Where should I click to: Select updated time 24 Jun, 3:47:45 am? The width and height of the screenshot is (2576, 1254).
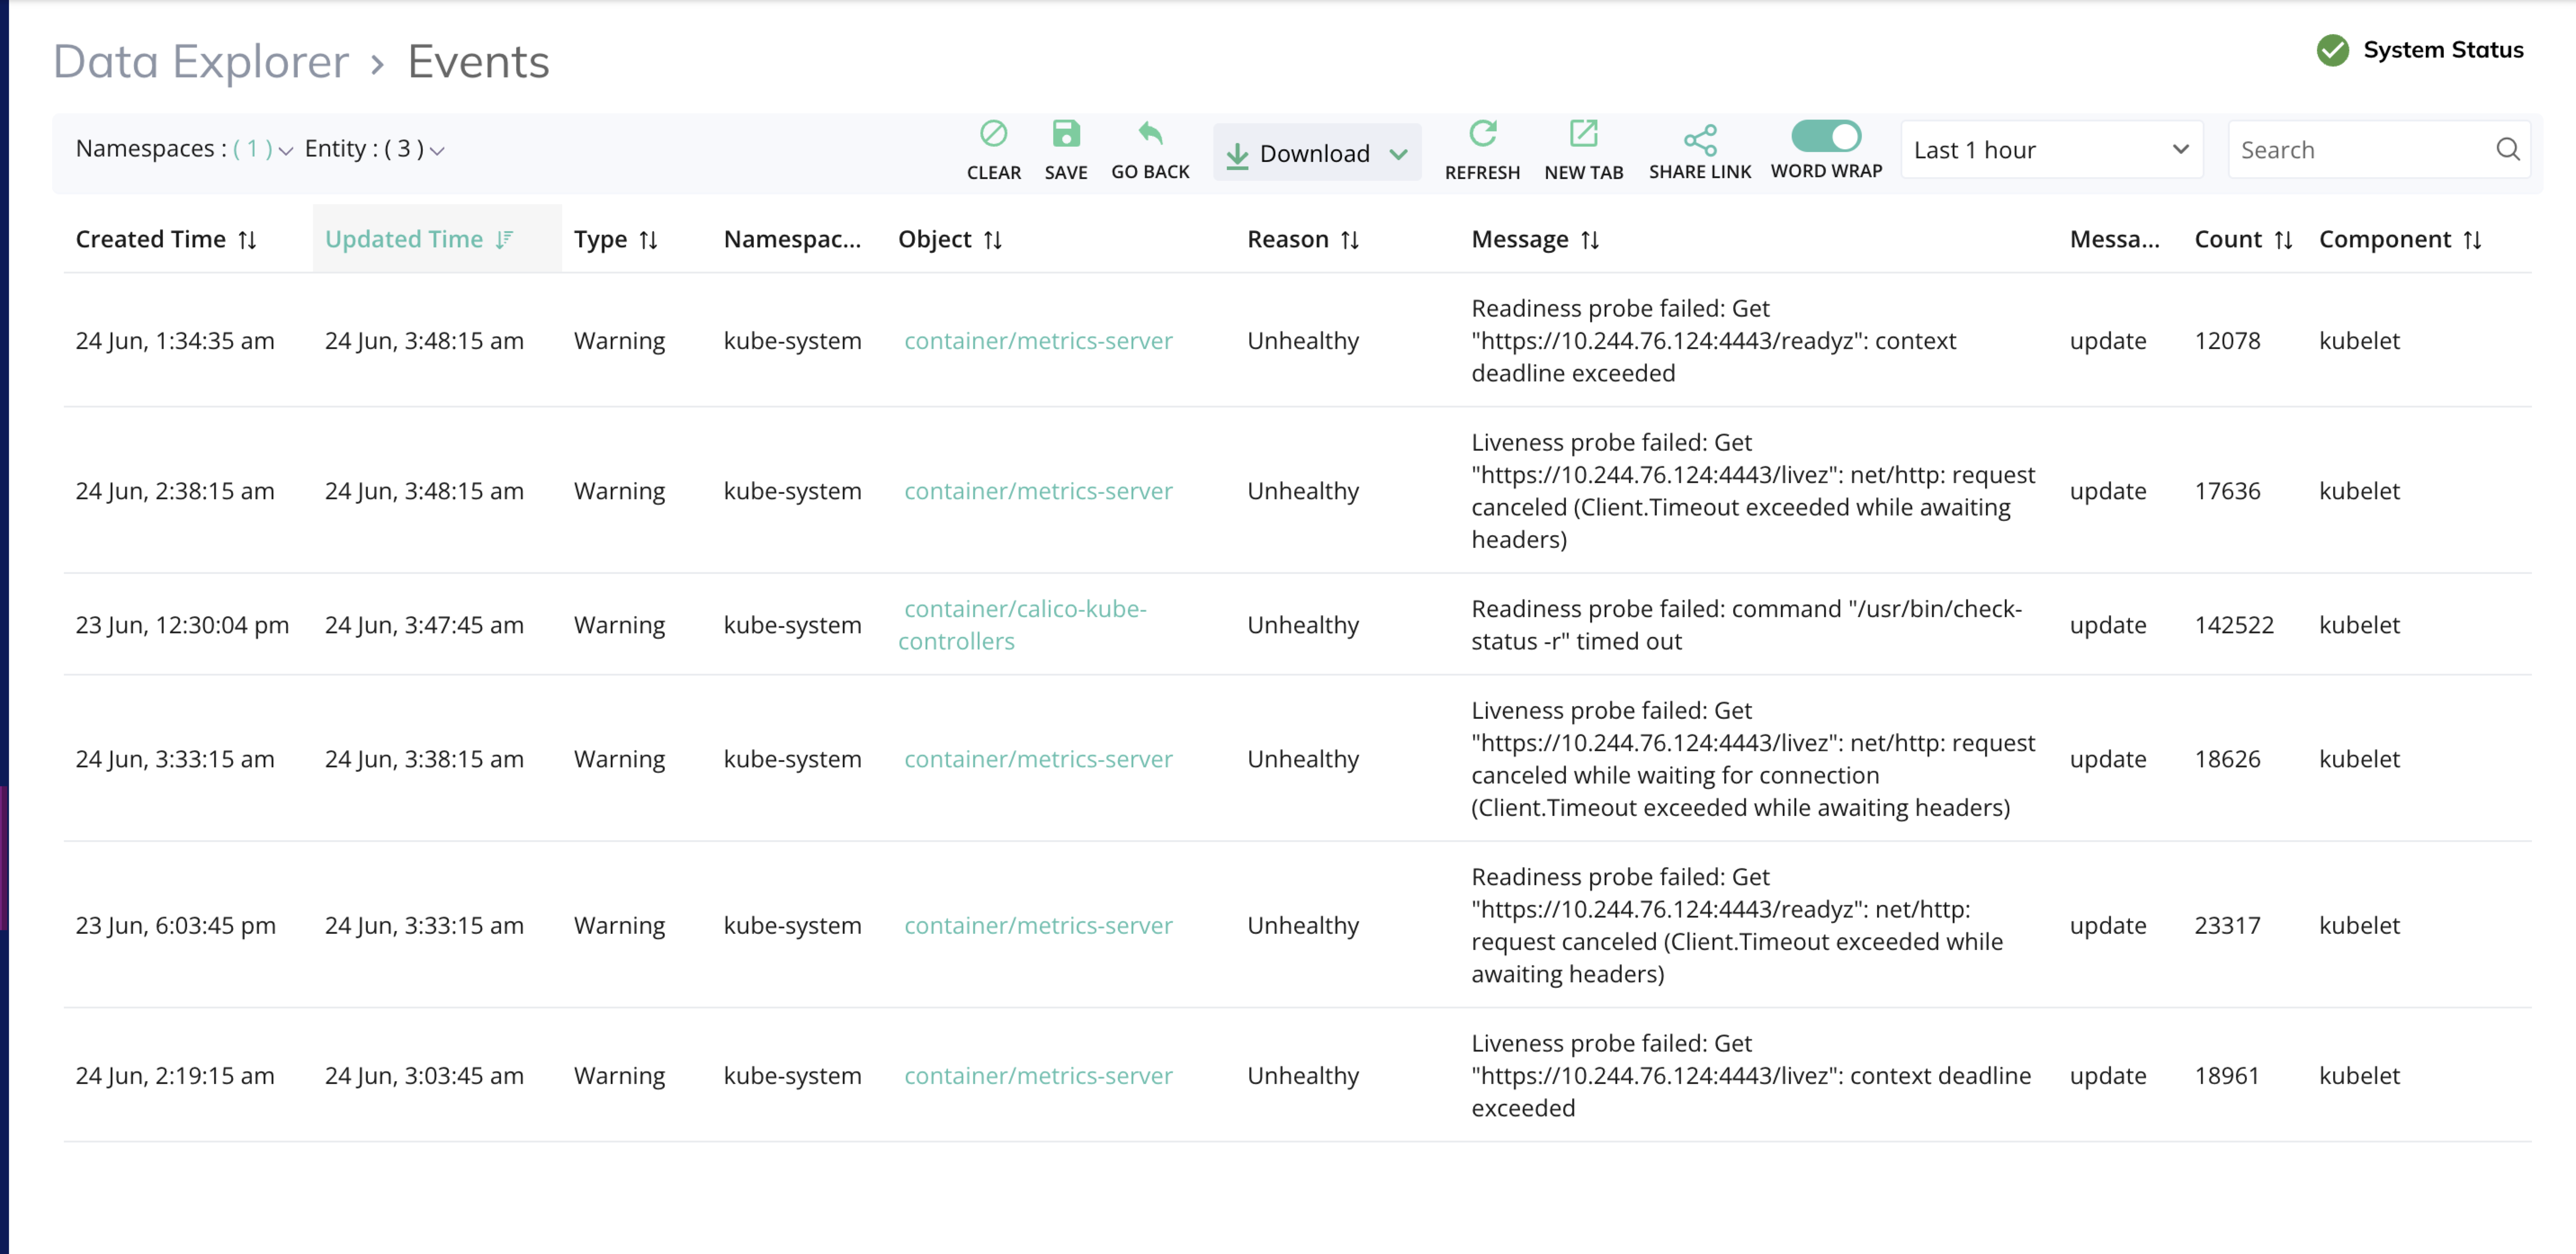pos(424,625)
